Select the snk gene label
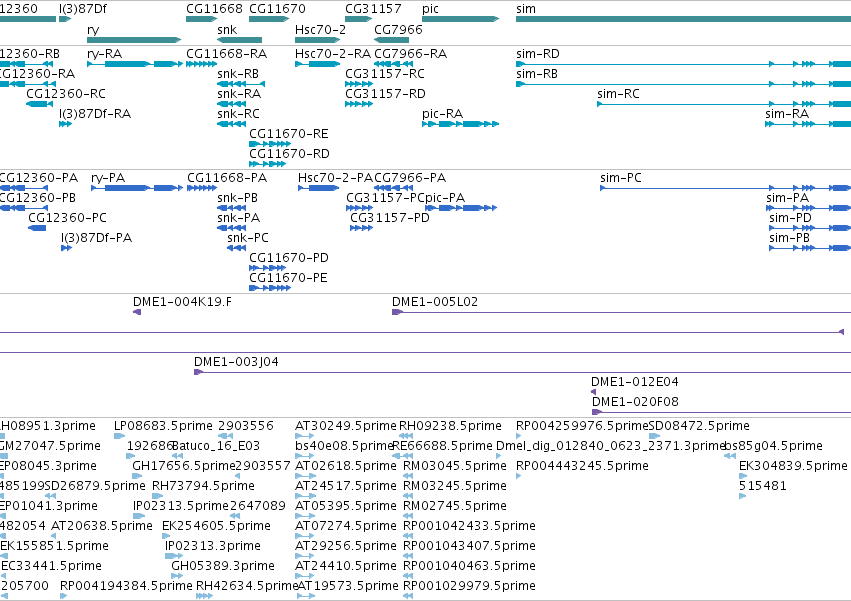 pyautogui.click(x=227, y=29)
